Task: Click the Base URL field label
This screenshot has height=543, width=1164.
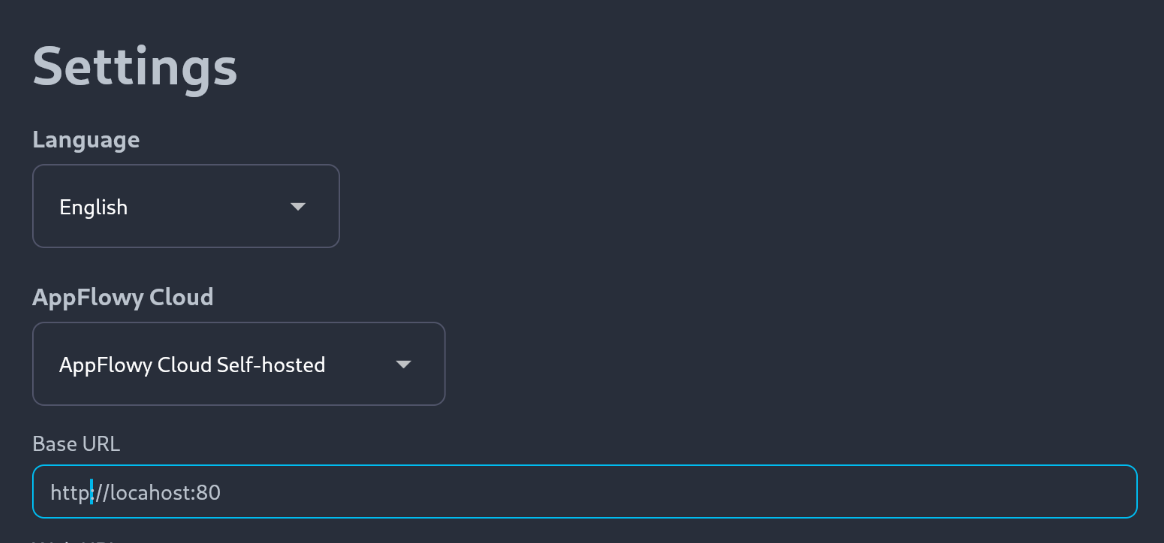Action: [76, 443]
